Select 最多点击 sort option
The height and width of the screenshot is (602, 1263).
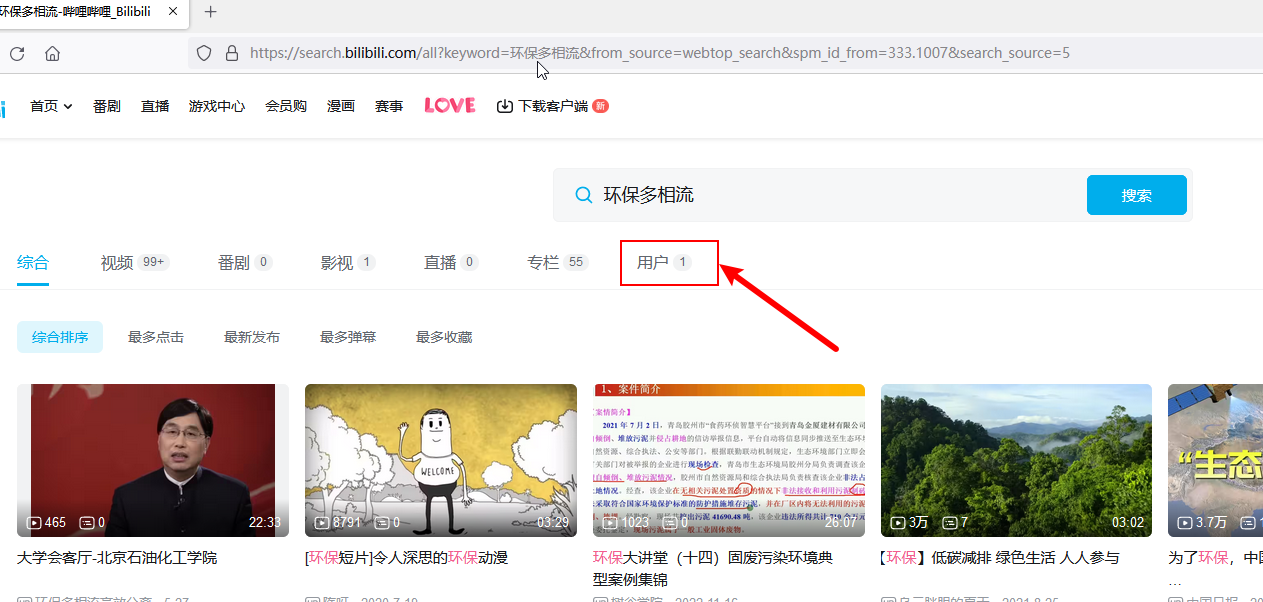156,337
